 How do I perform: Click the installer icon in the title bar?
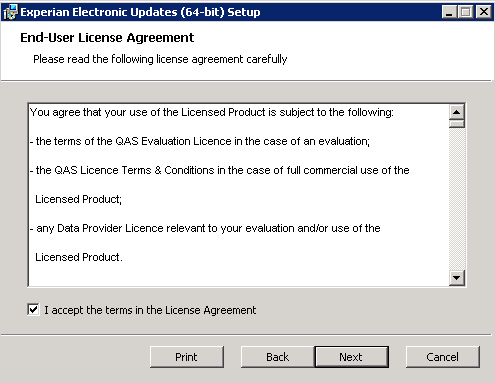point(10,12)
